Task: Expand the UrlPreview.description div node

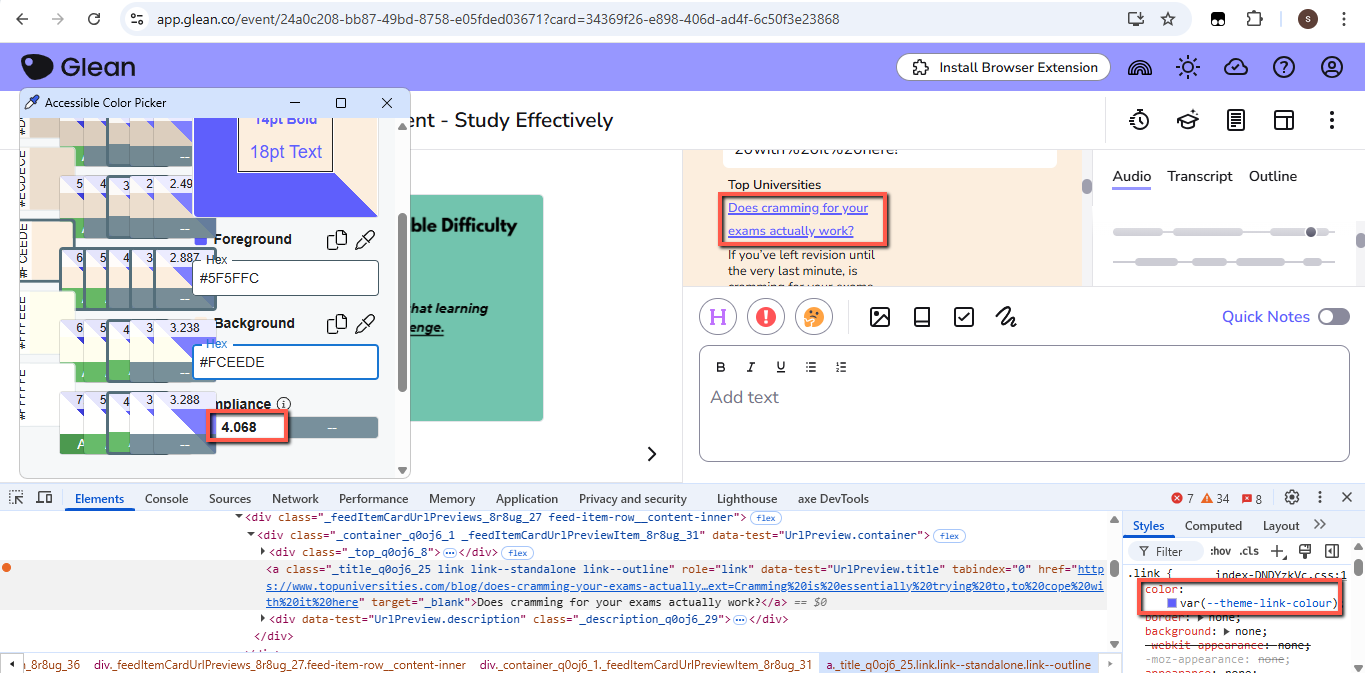Action: (x=263, y=619)
